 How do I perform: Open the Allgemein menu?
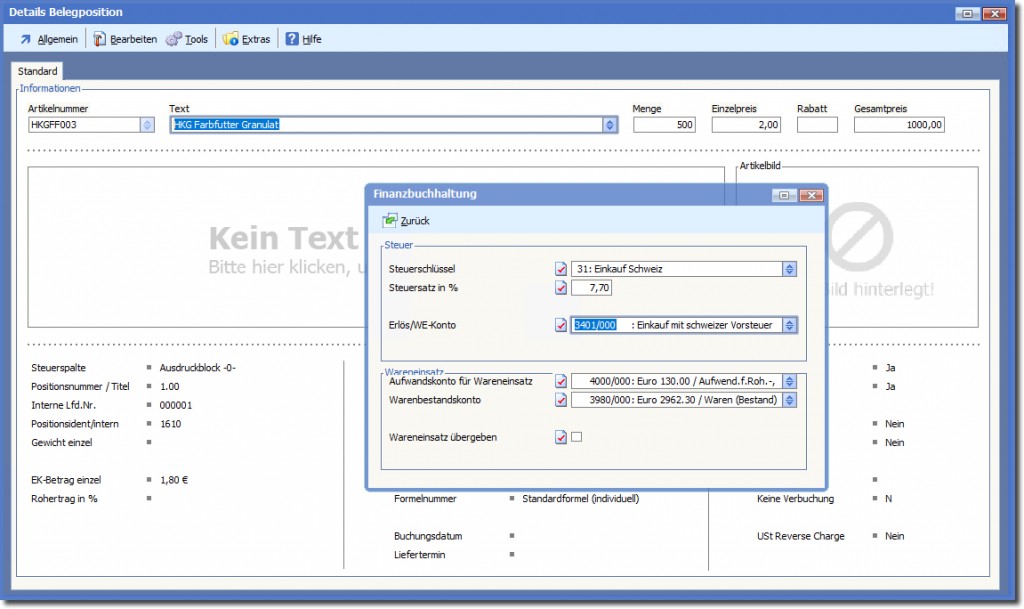click(48, 39)
